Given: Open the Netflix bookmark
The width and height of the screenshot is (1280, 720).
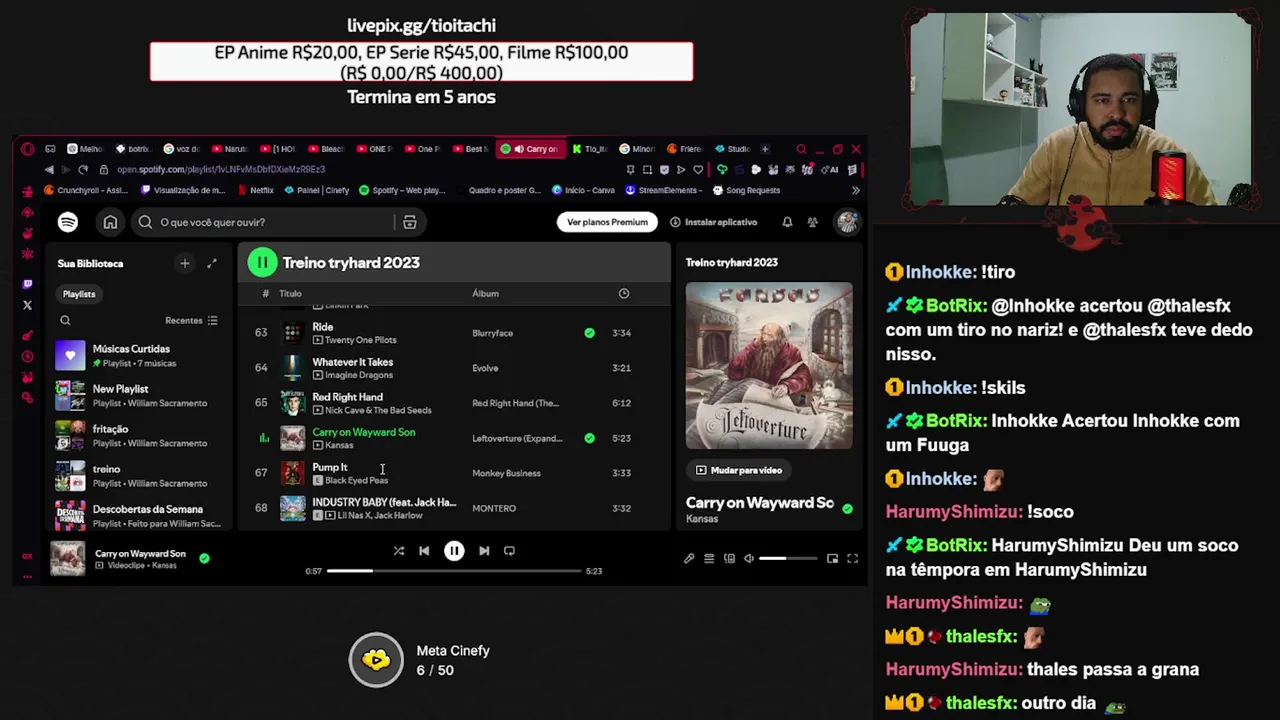Looking at the screenshot, I should coord(255,190).
